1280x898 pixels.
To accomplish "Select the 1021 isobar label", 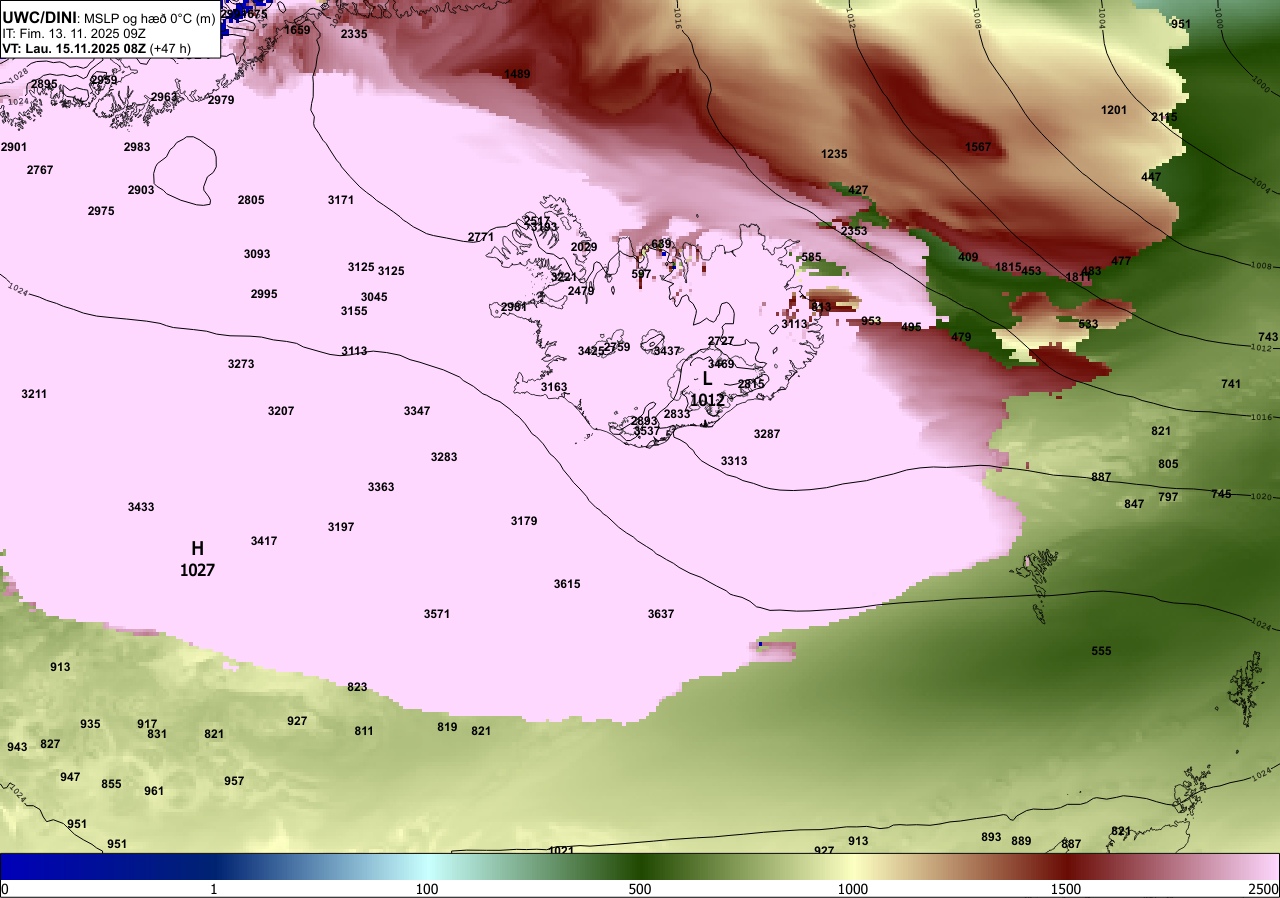I will click(x=561, y=850).
